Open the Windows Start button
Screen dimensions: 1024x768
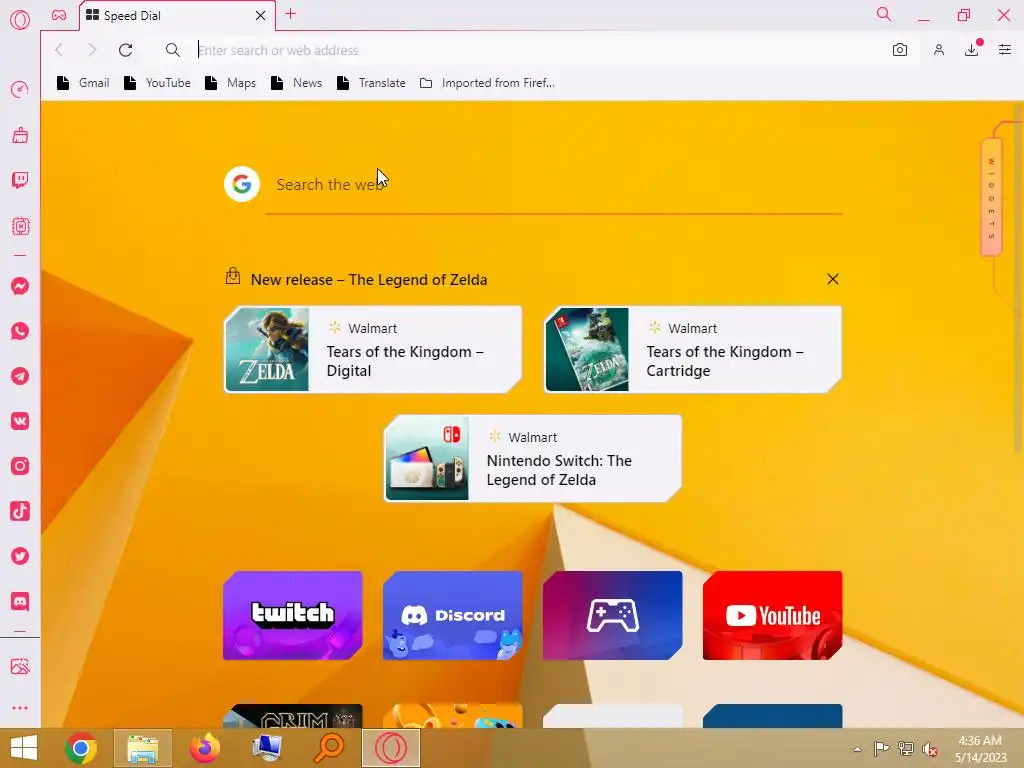point(24,748)
